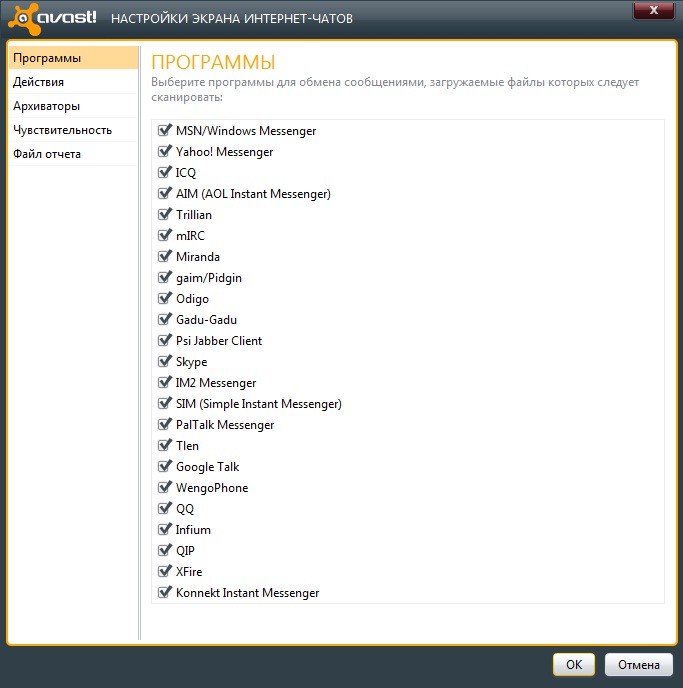The width and height of the screenshot is (683, 688).
Task: Uncheck MSN/Windows Messenger checkbox
Action: coord(164,130)
